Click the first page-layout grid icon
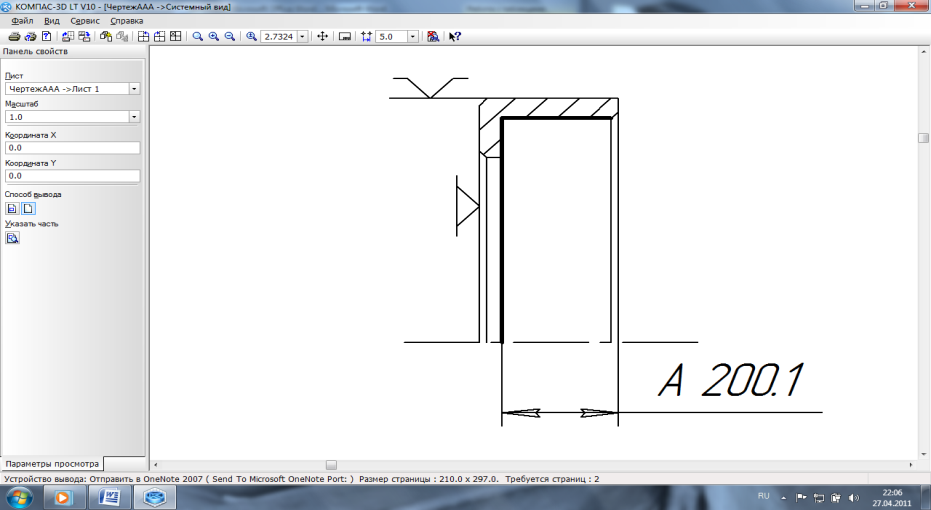931x510 pixels. (x=143, y=37)
